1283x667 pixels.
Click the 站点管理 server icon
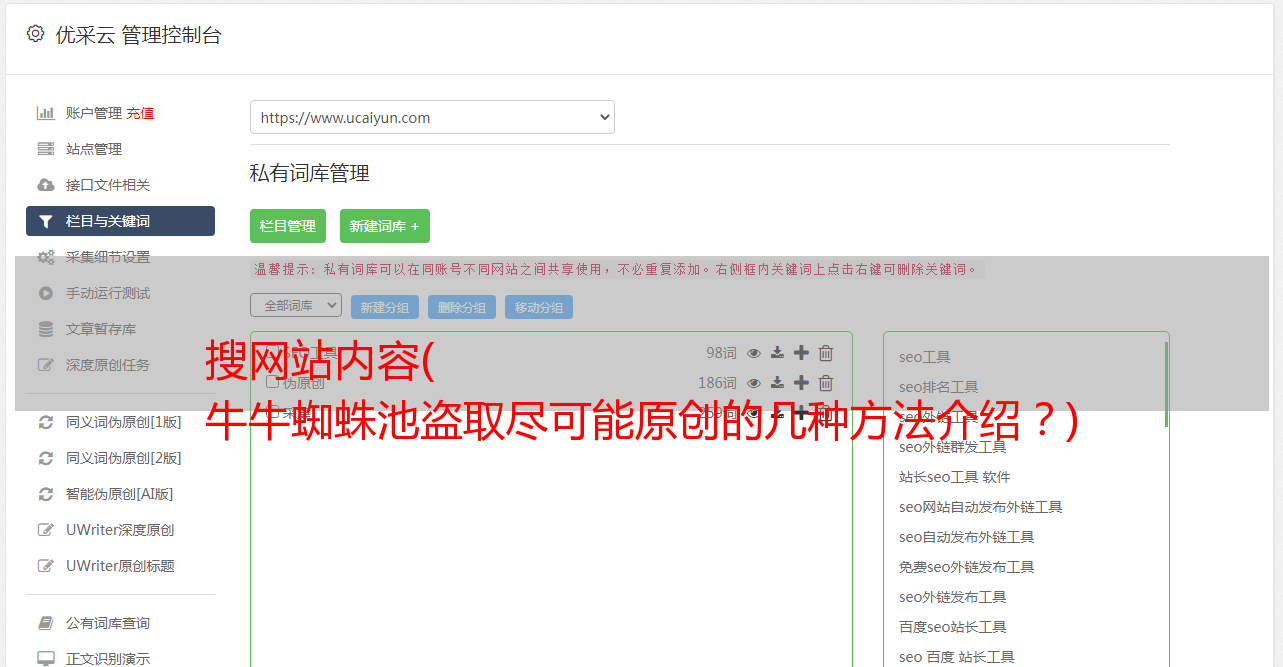coord(46,149)
